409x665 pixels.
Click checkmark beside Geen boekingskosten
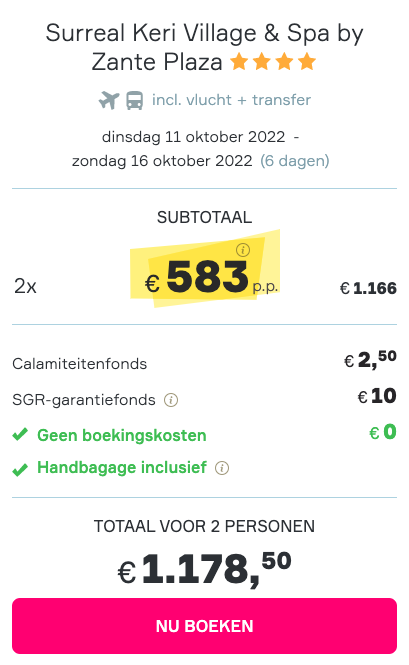20,435
